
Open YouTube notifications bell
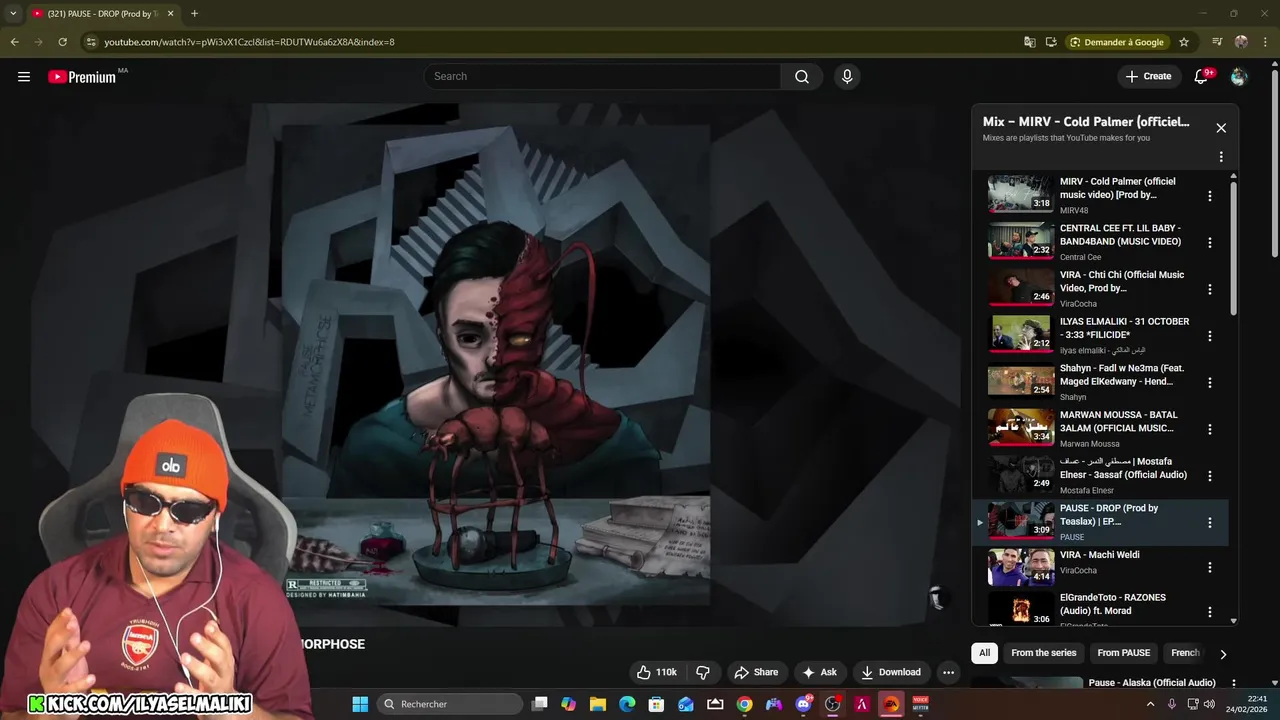(x=1202, y=76)
